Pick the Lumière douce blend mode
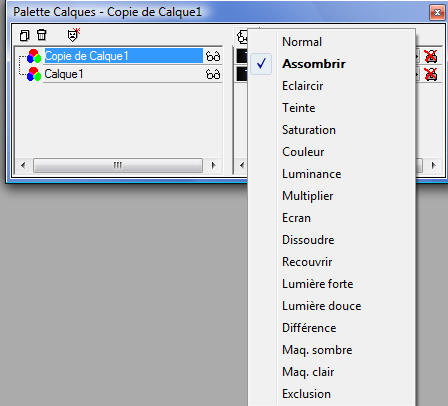Screen dimensions: 448x406 [x=321, y=306]
